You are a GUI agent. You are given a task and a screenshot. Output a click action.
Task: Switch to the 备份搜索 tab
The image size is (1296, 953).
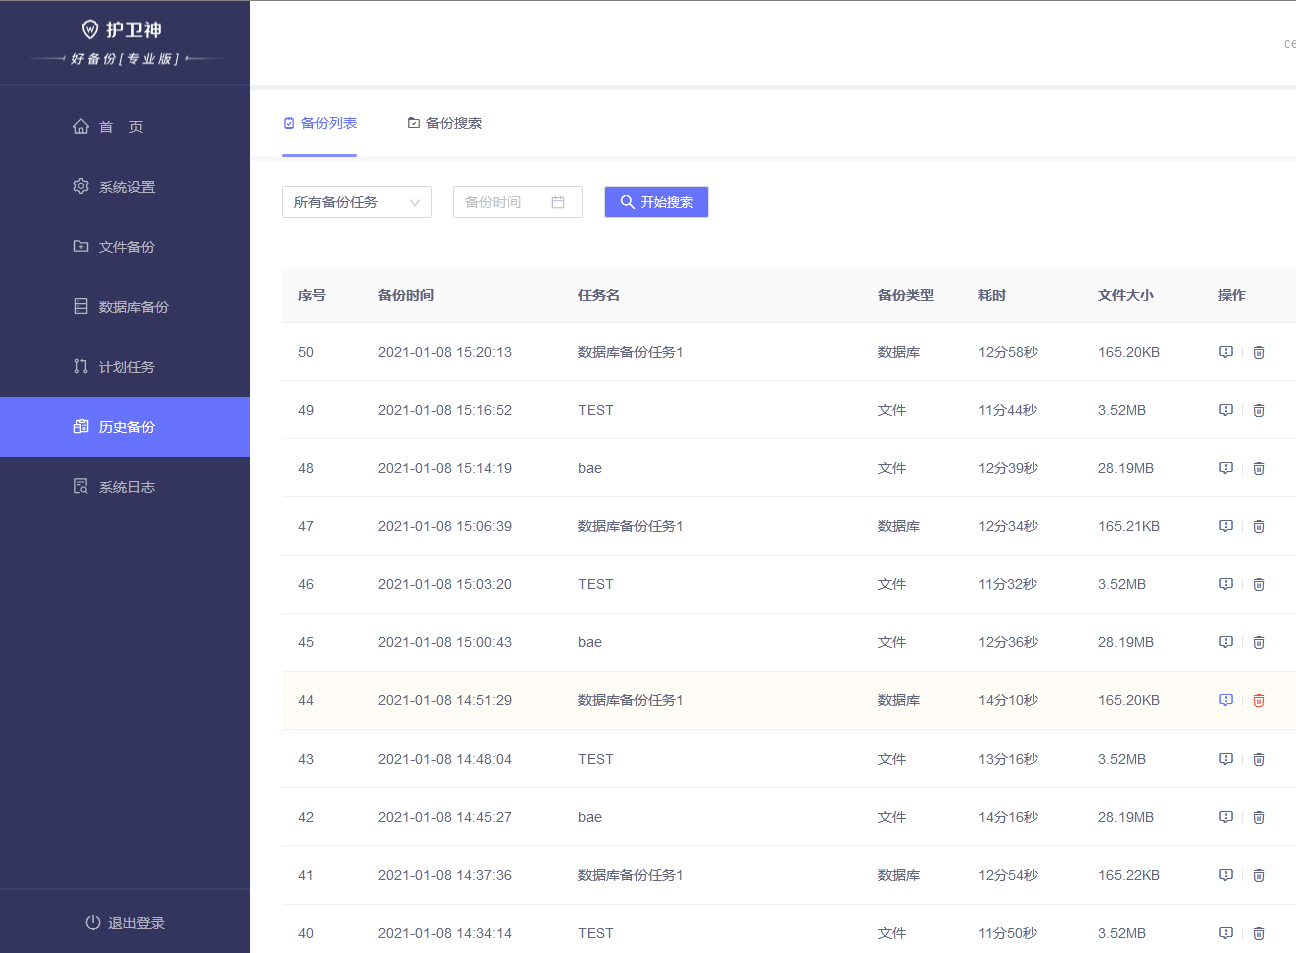[445, 123]
